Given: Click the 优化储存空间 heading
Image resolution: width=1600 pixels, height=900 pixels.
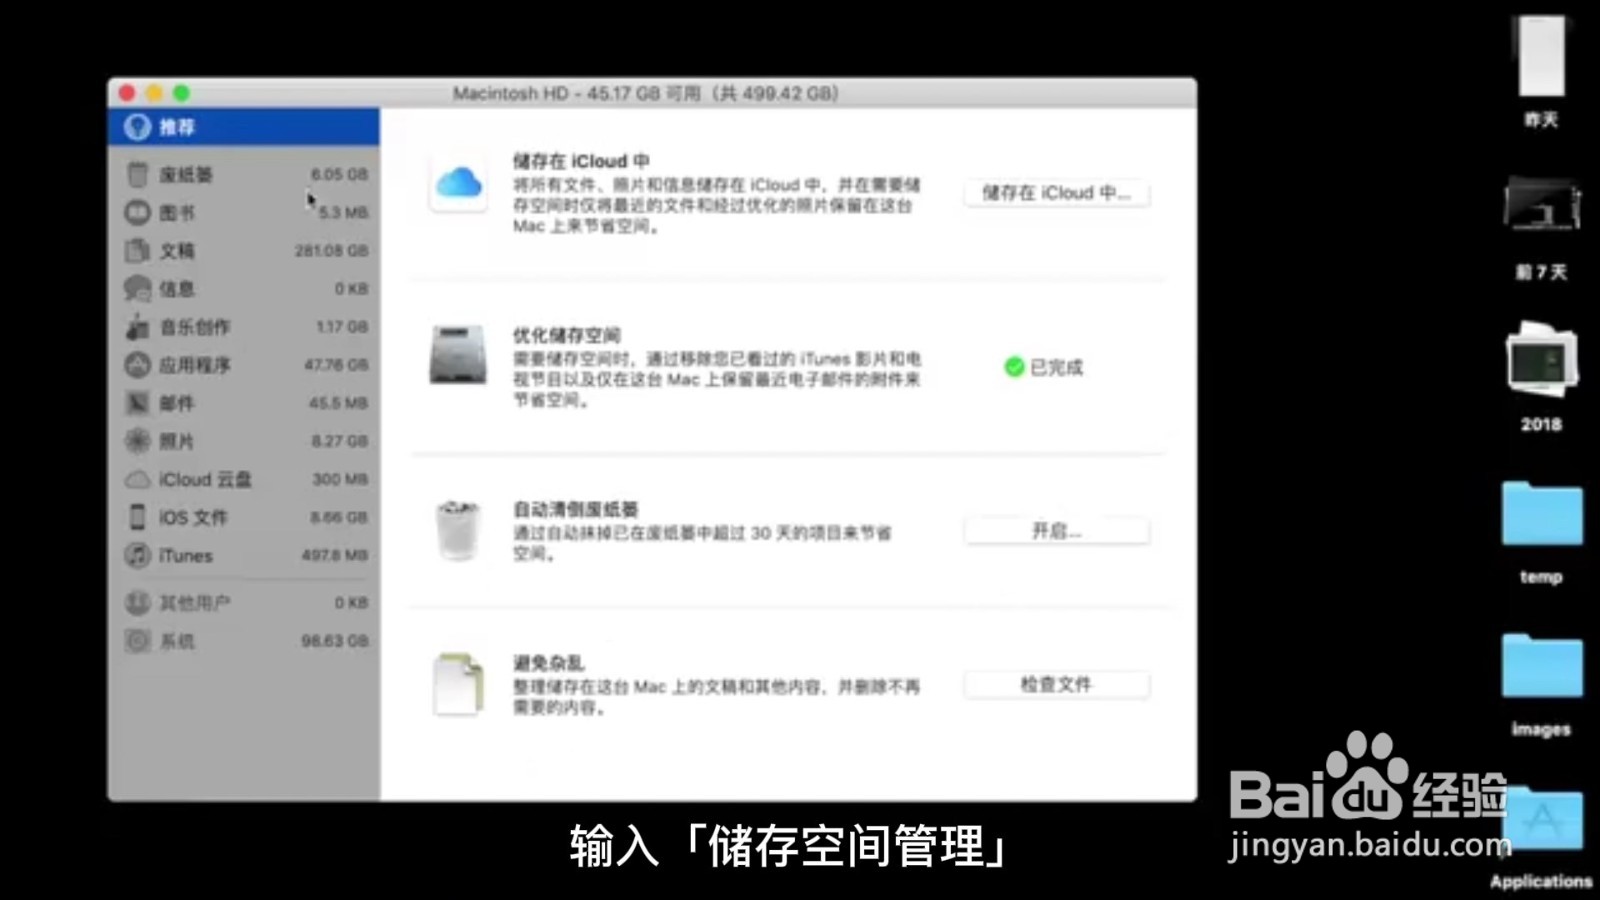Looking at the screenshot, I should 567,335.
